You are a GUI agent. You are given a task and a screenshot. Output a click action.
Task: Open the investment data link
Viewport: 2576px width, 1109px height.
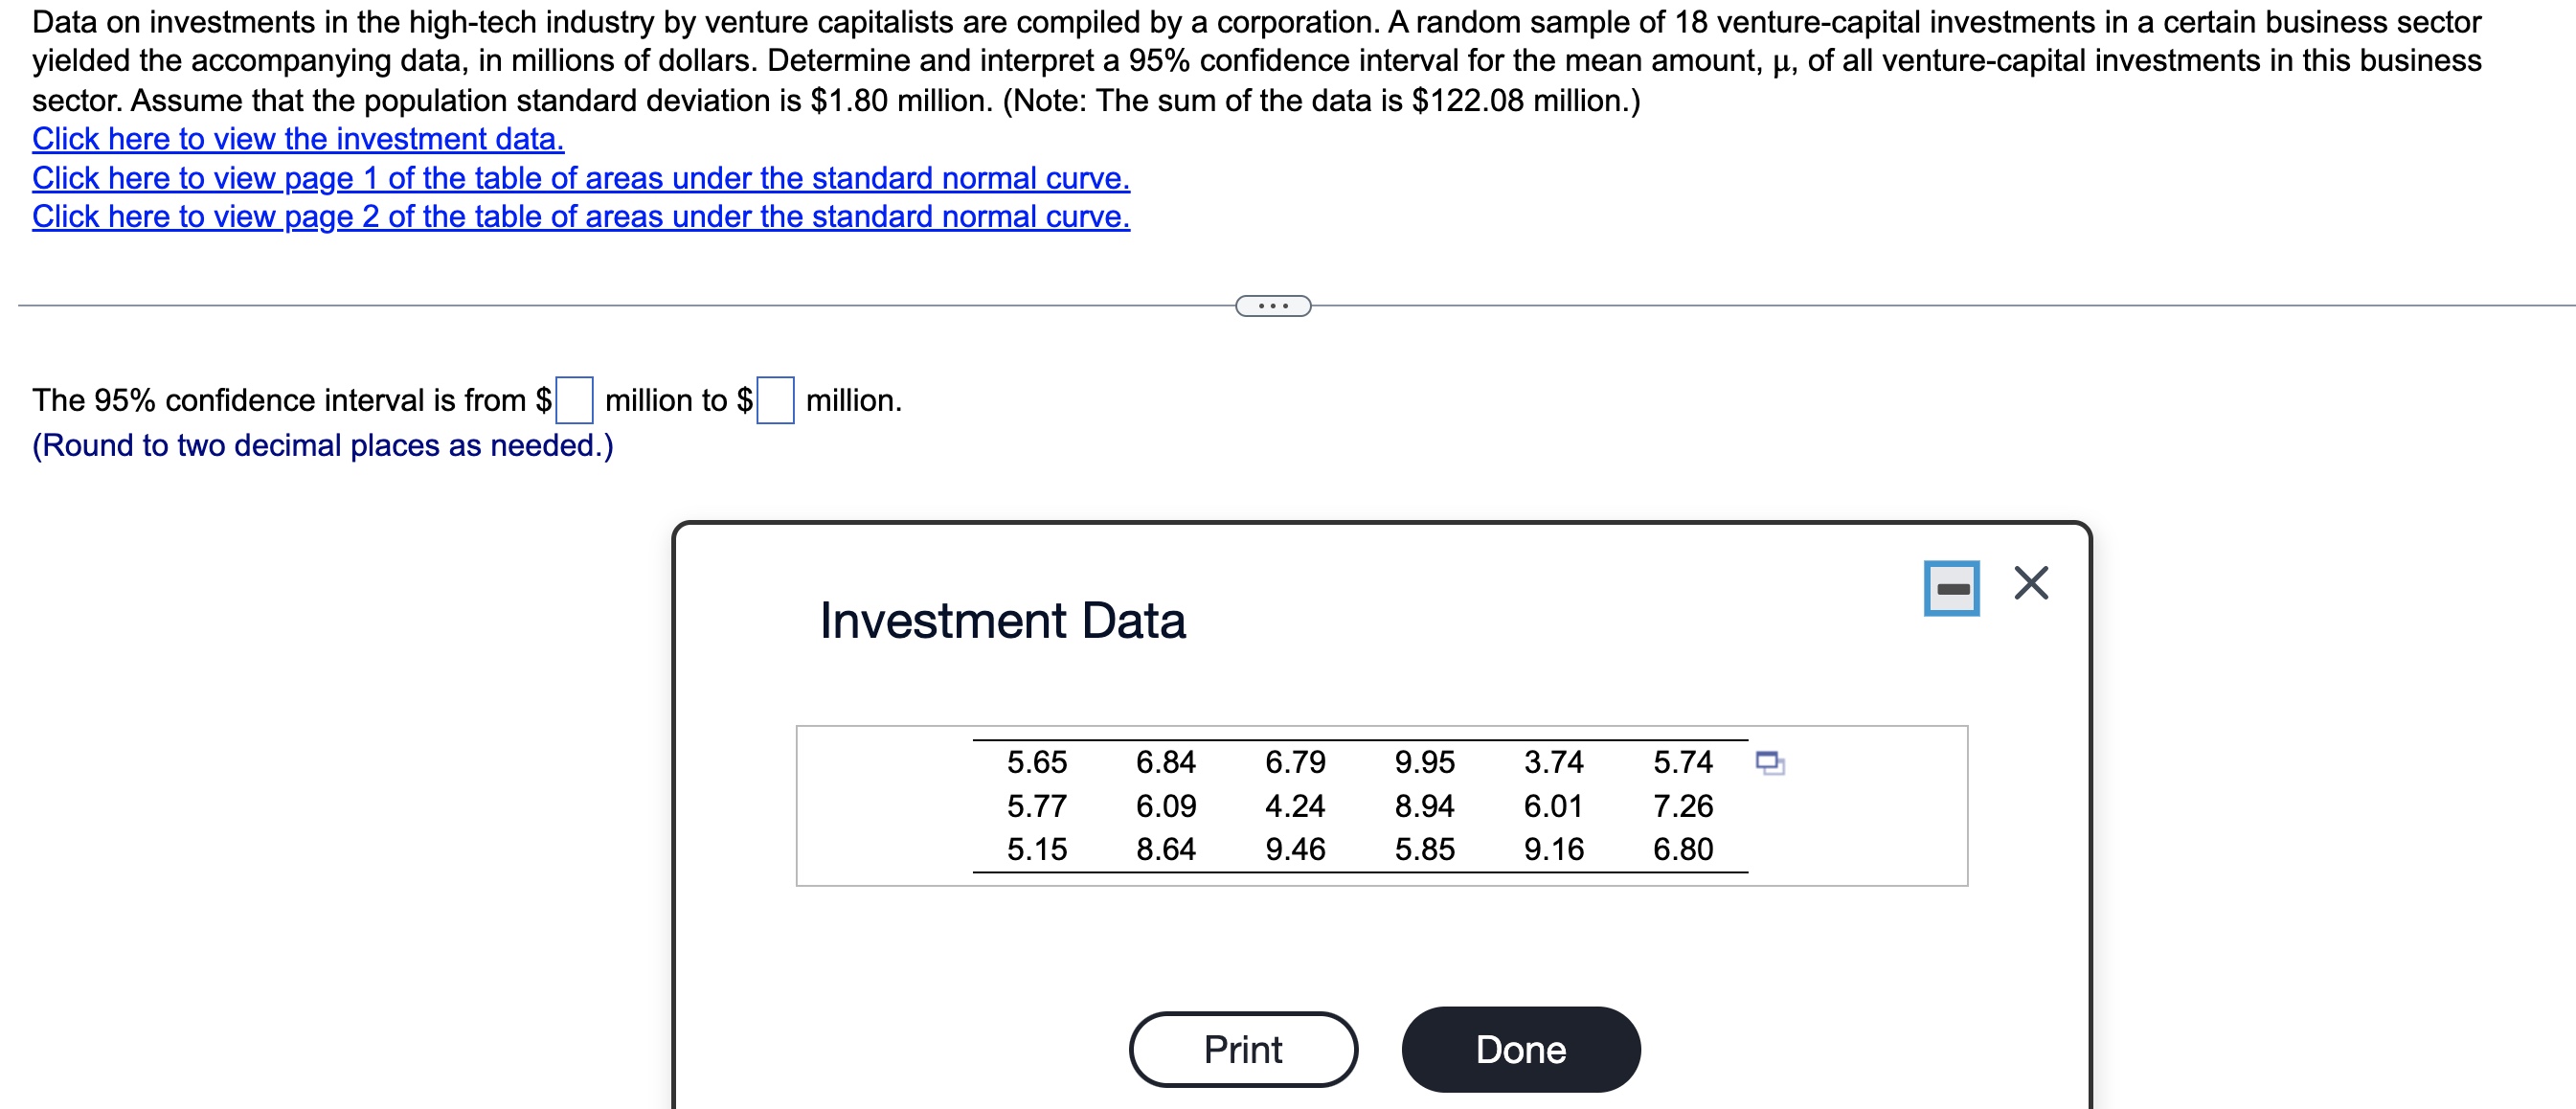click(298, 139)
